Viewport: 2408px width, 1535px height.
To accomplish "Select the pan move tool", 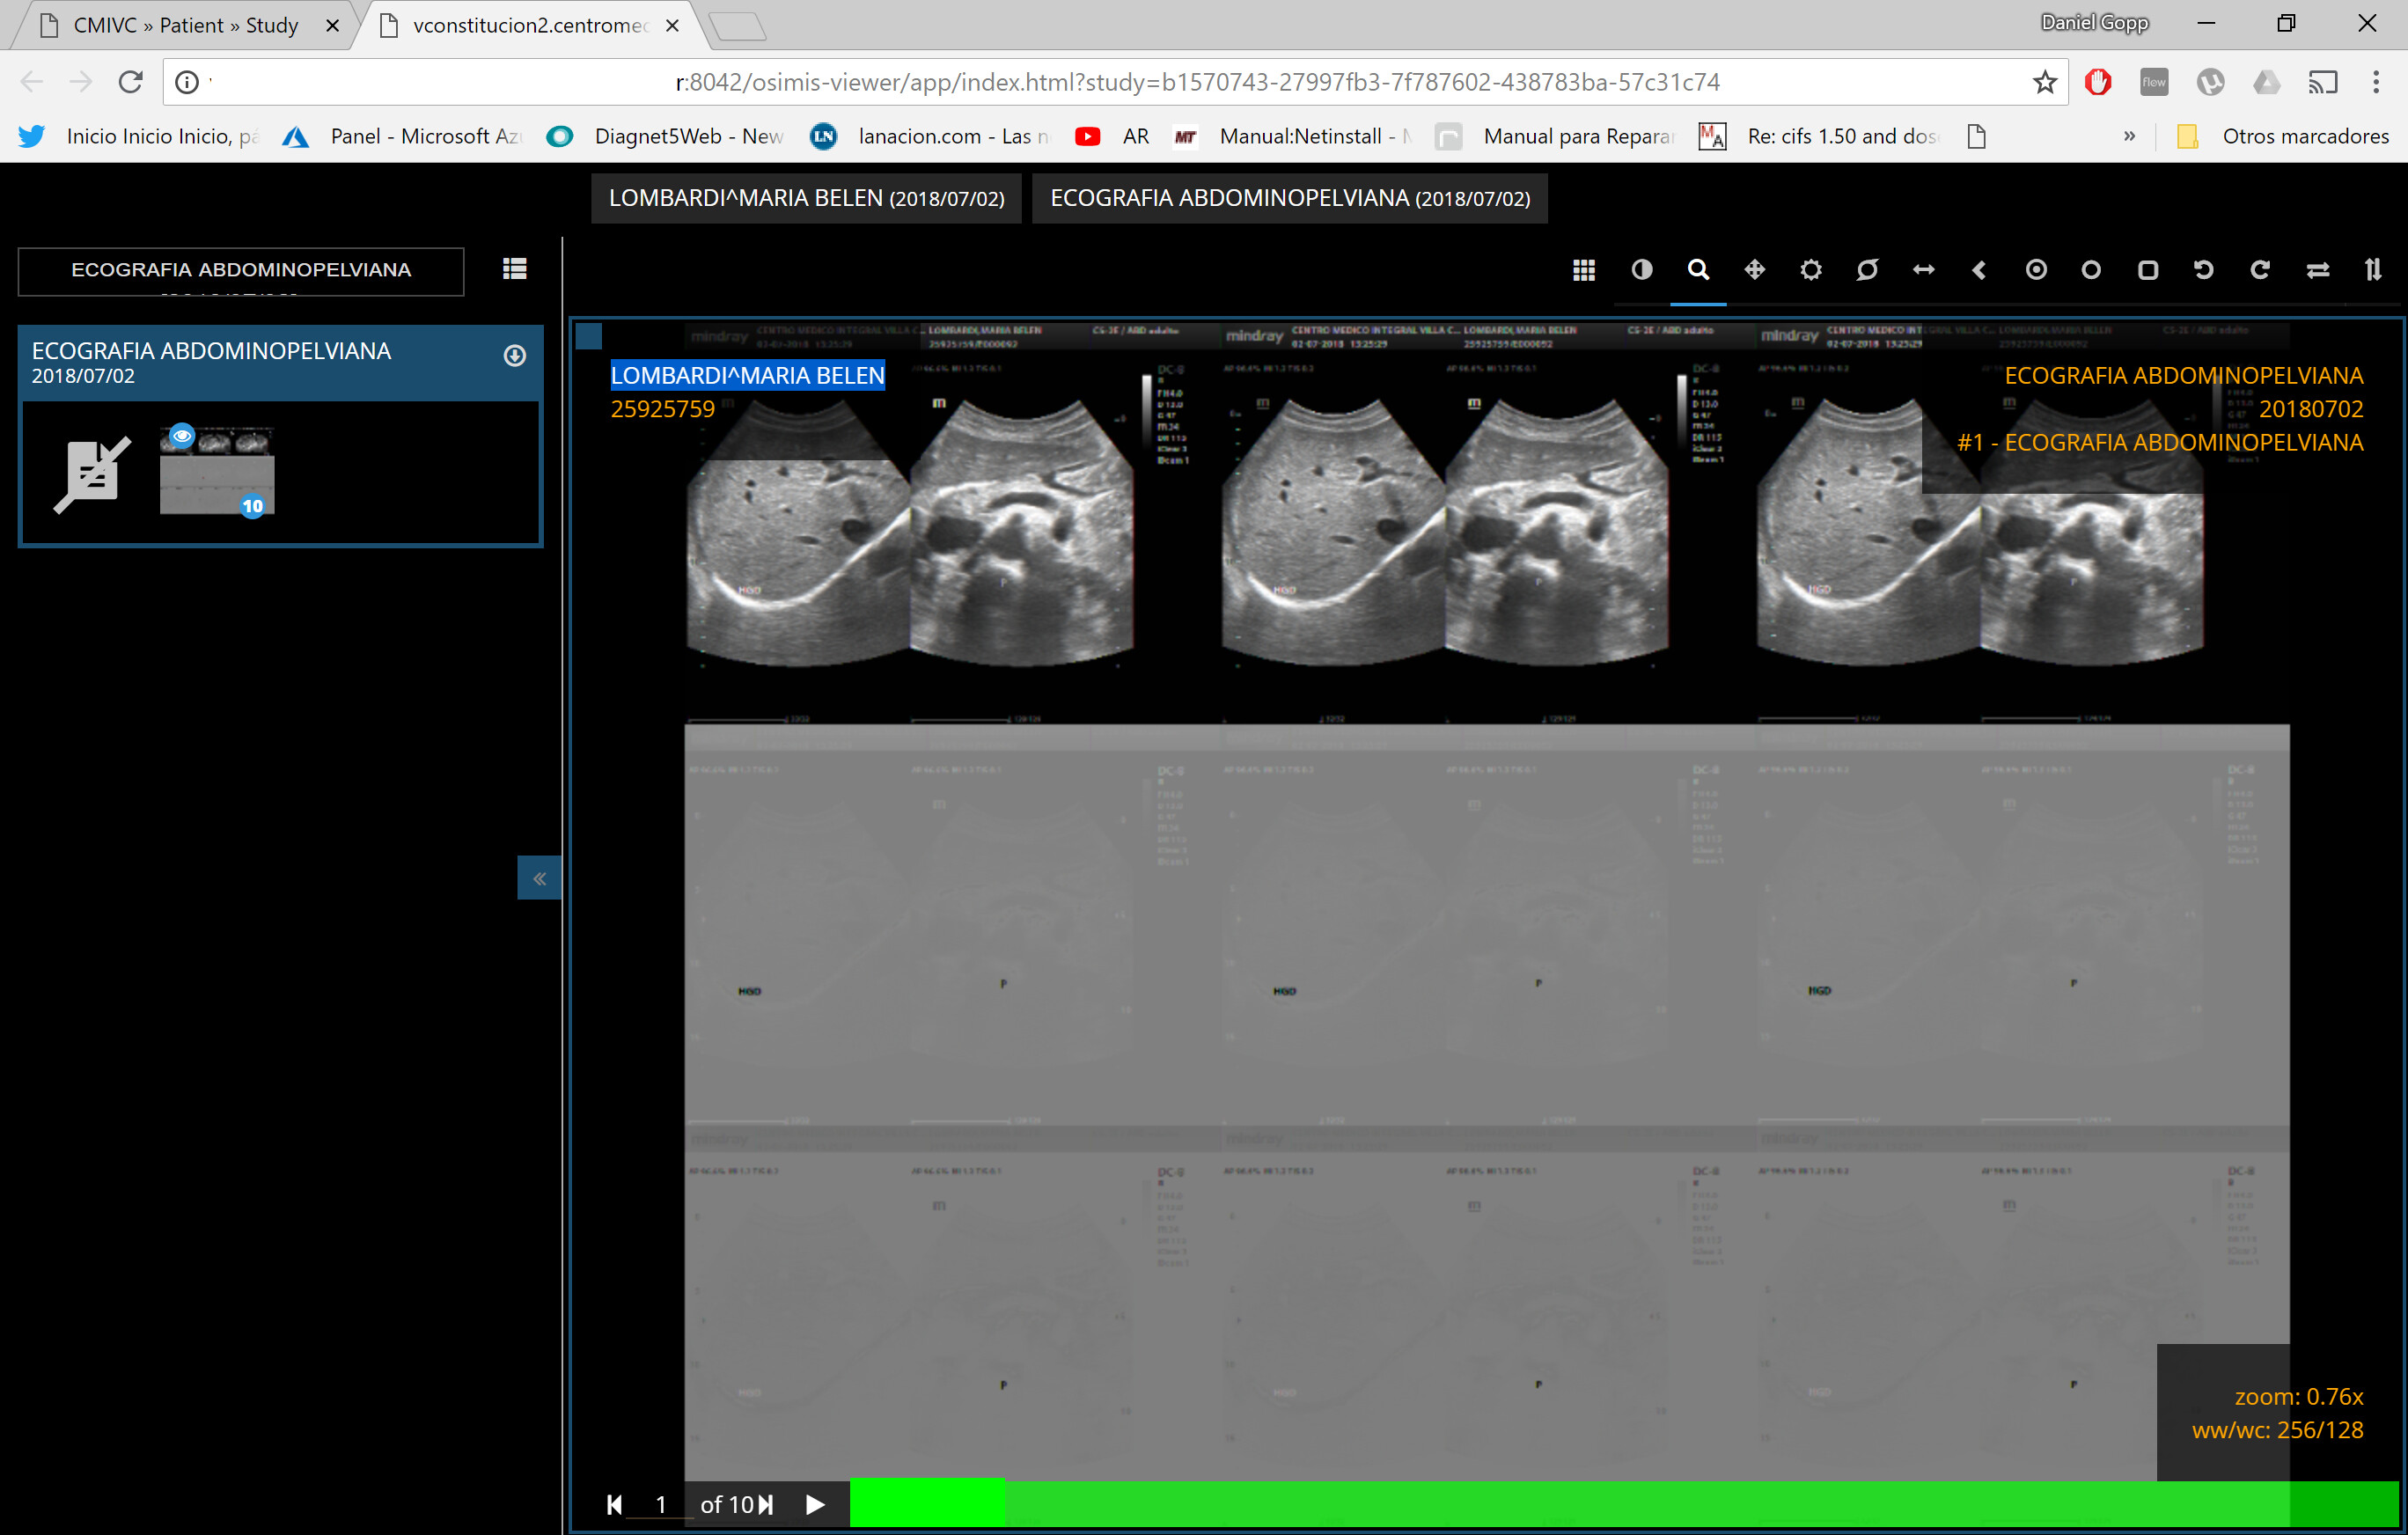I will (1754, 270).
